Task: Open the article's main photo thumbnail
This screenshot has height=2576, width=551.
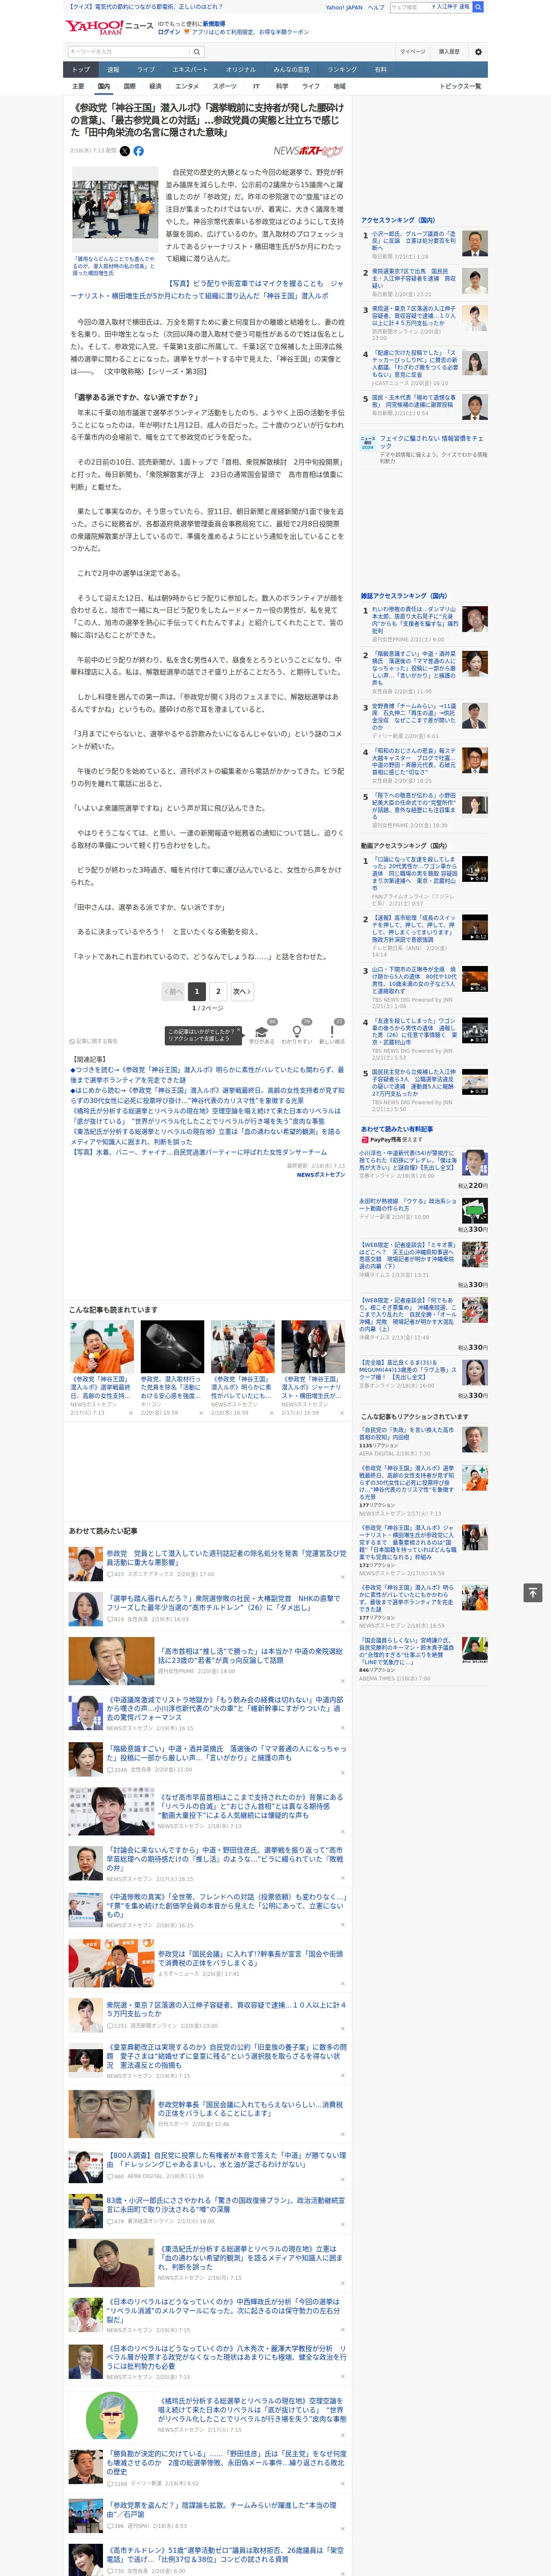Action: (x=115, y=209)
